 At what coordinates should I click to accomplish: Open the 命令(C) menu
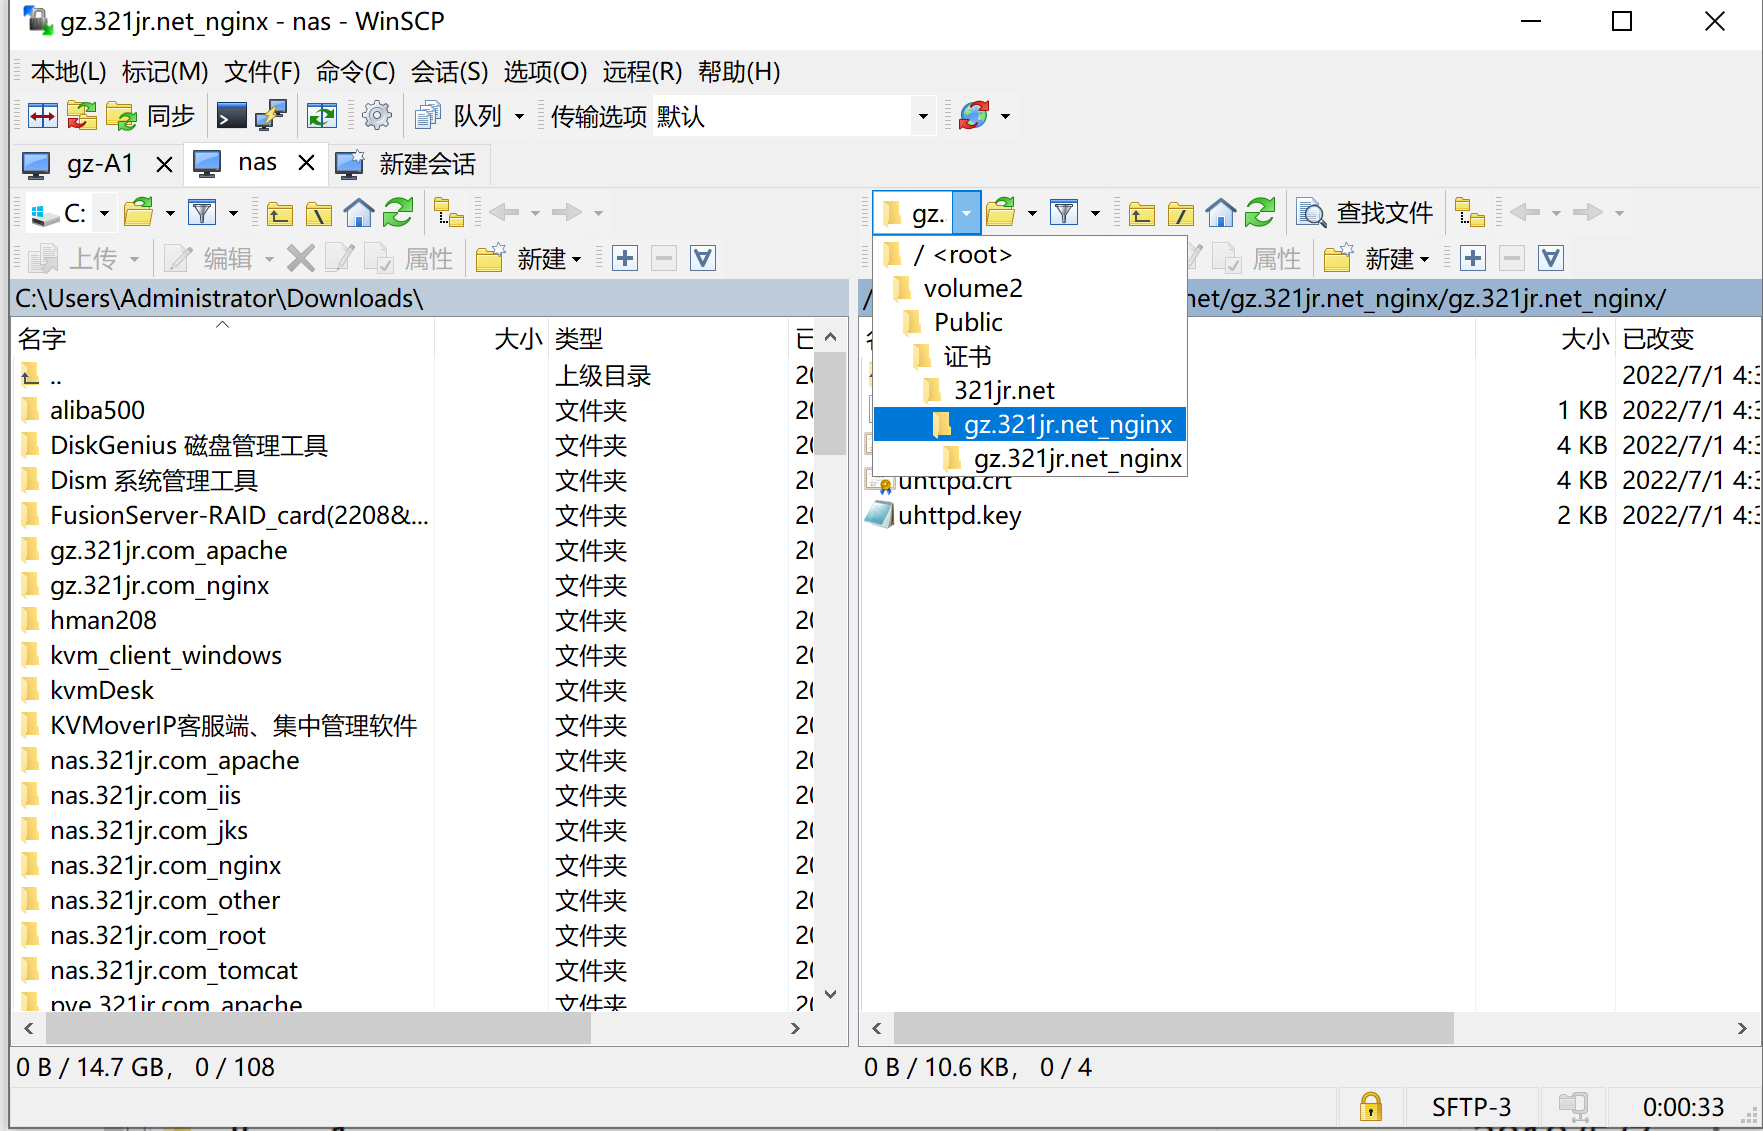point(355,72)
